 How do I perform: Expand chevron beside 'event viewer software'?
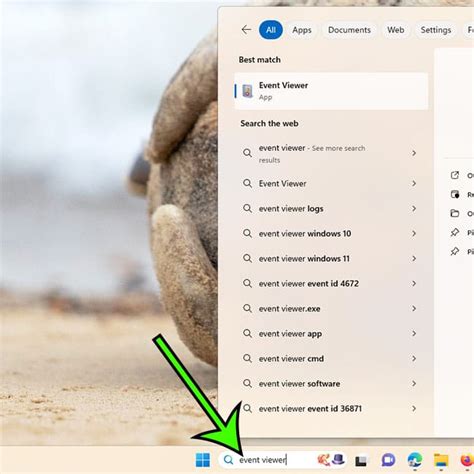[x=414, y=384]
